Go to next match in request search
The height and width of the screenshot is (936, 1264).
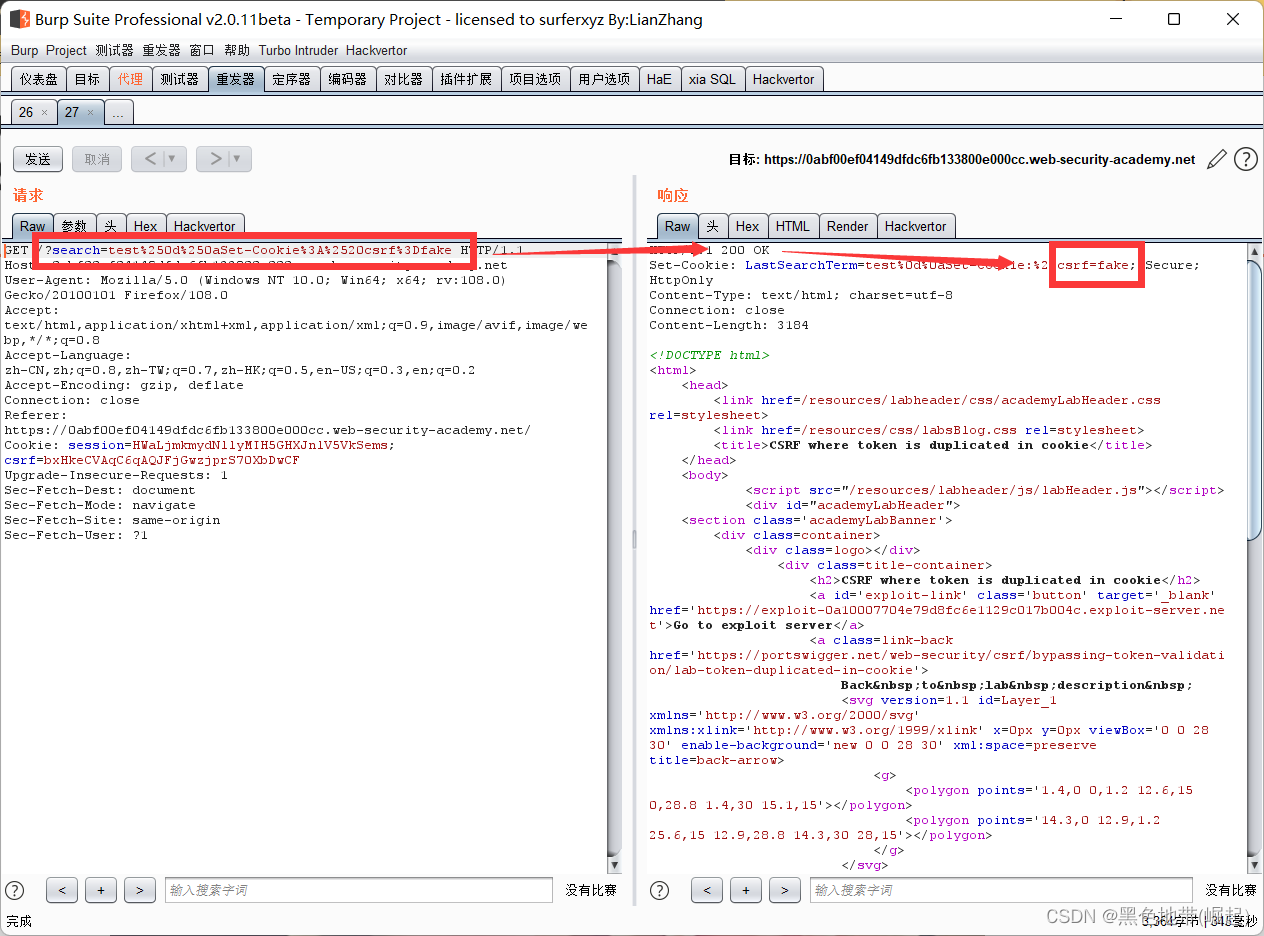point(140,890)
